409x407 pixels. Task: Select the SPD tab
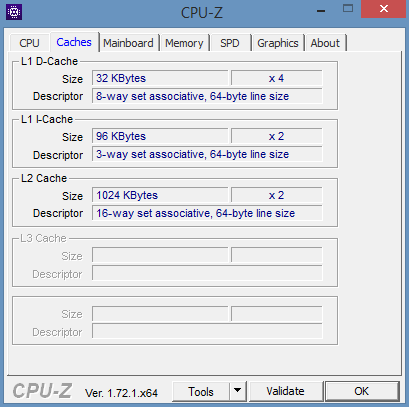pyautogui.click(x=230, y=43)
